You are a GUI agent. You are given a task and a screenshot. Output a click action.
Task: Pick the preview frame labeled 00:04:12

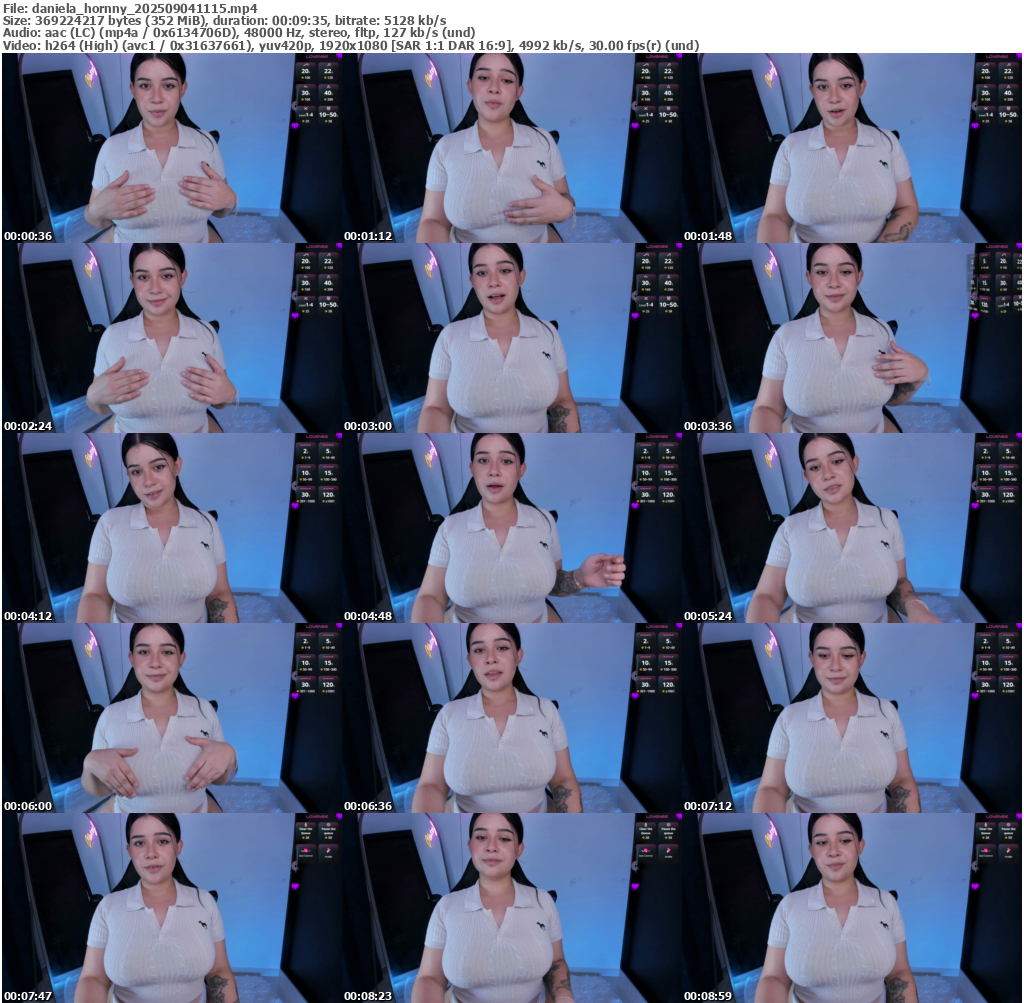click(172, 528)
